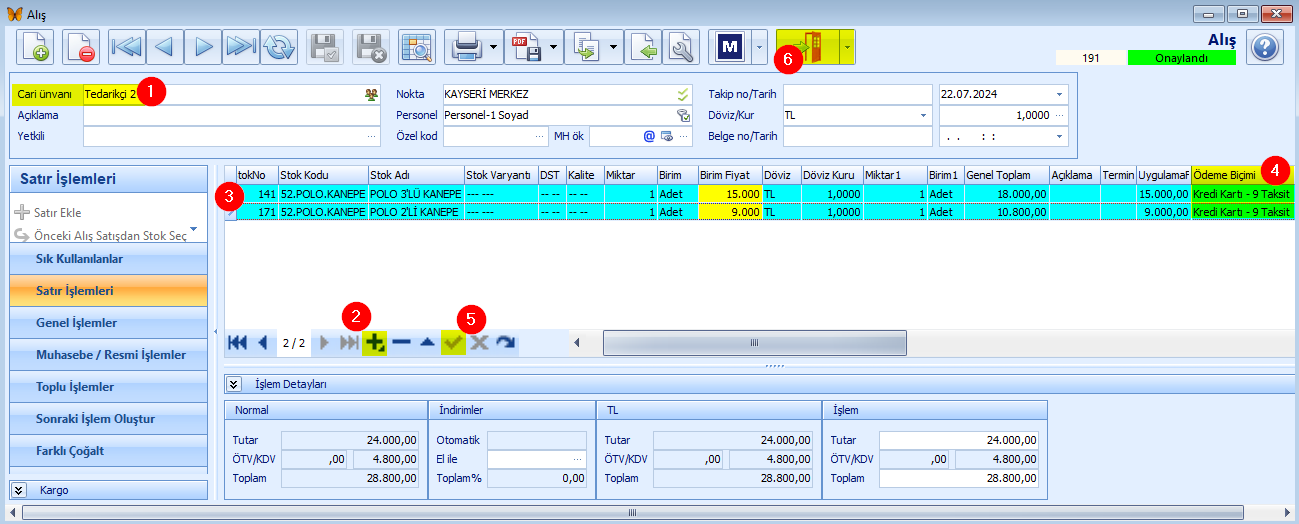
Task: Open the printer dropdown arrow
Action: coord(495,47)
